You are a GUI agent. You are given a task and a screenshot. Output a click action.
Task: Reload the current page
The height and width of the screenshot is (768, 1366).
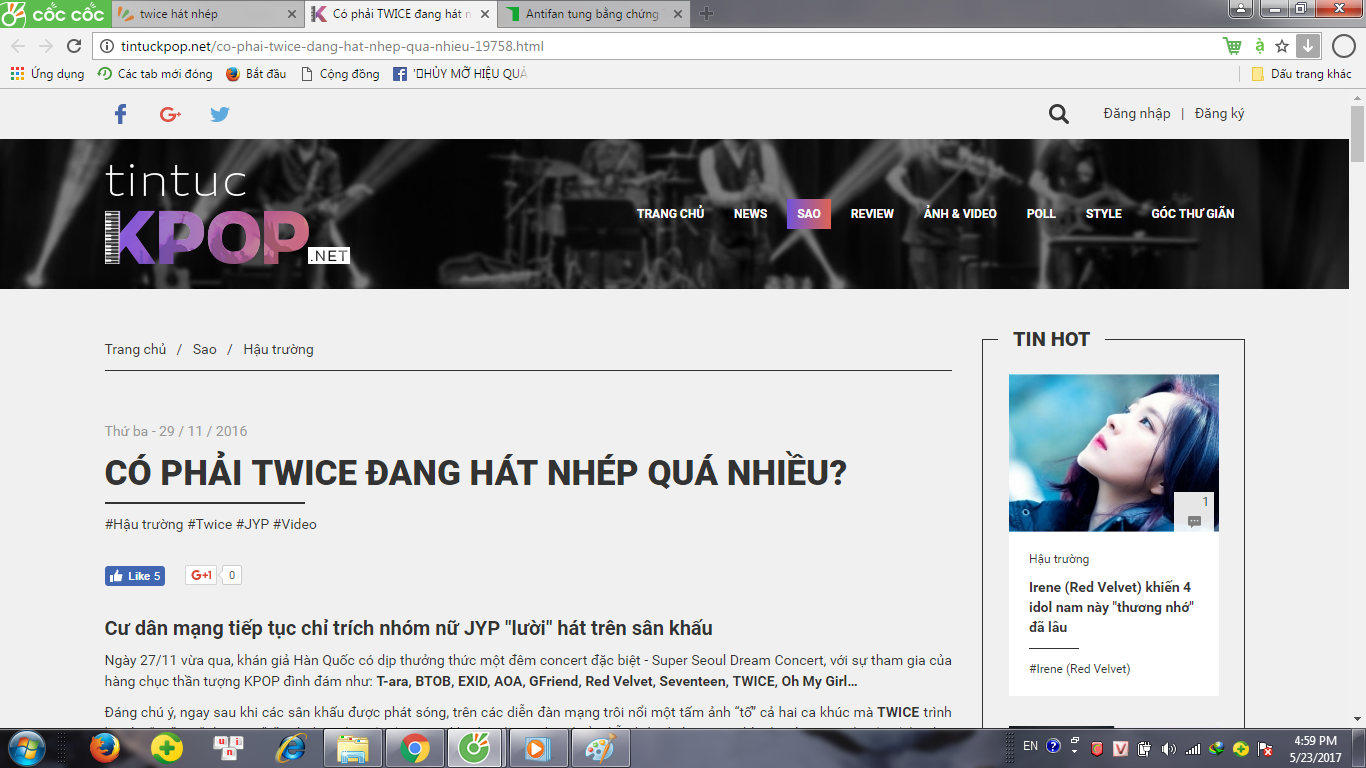[x=74, y=46]
